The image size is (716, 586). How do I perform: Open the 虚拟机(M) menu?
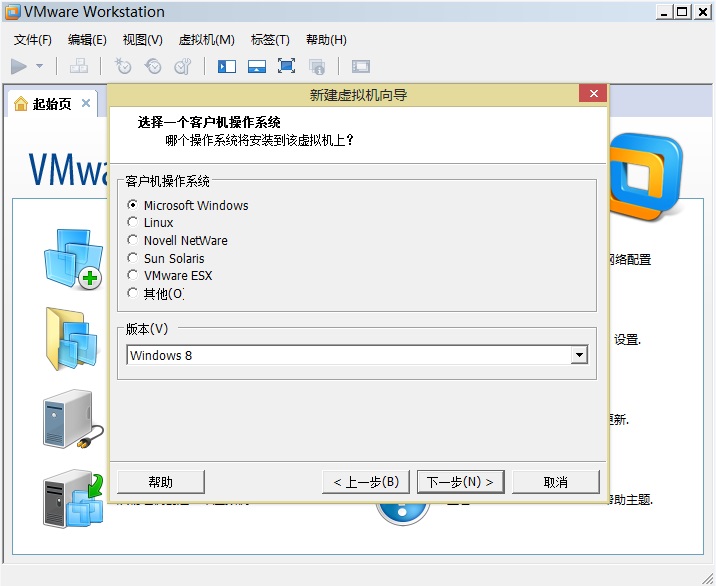[206, 40]
